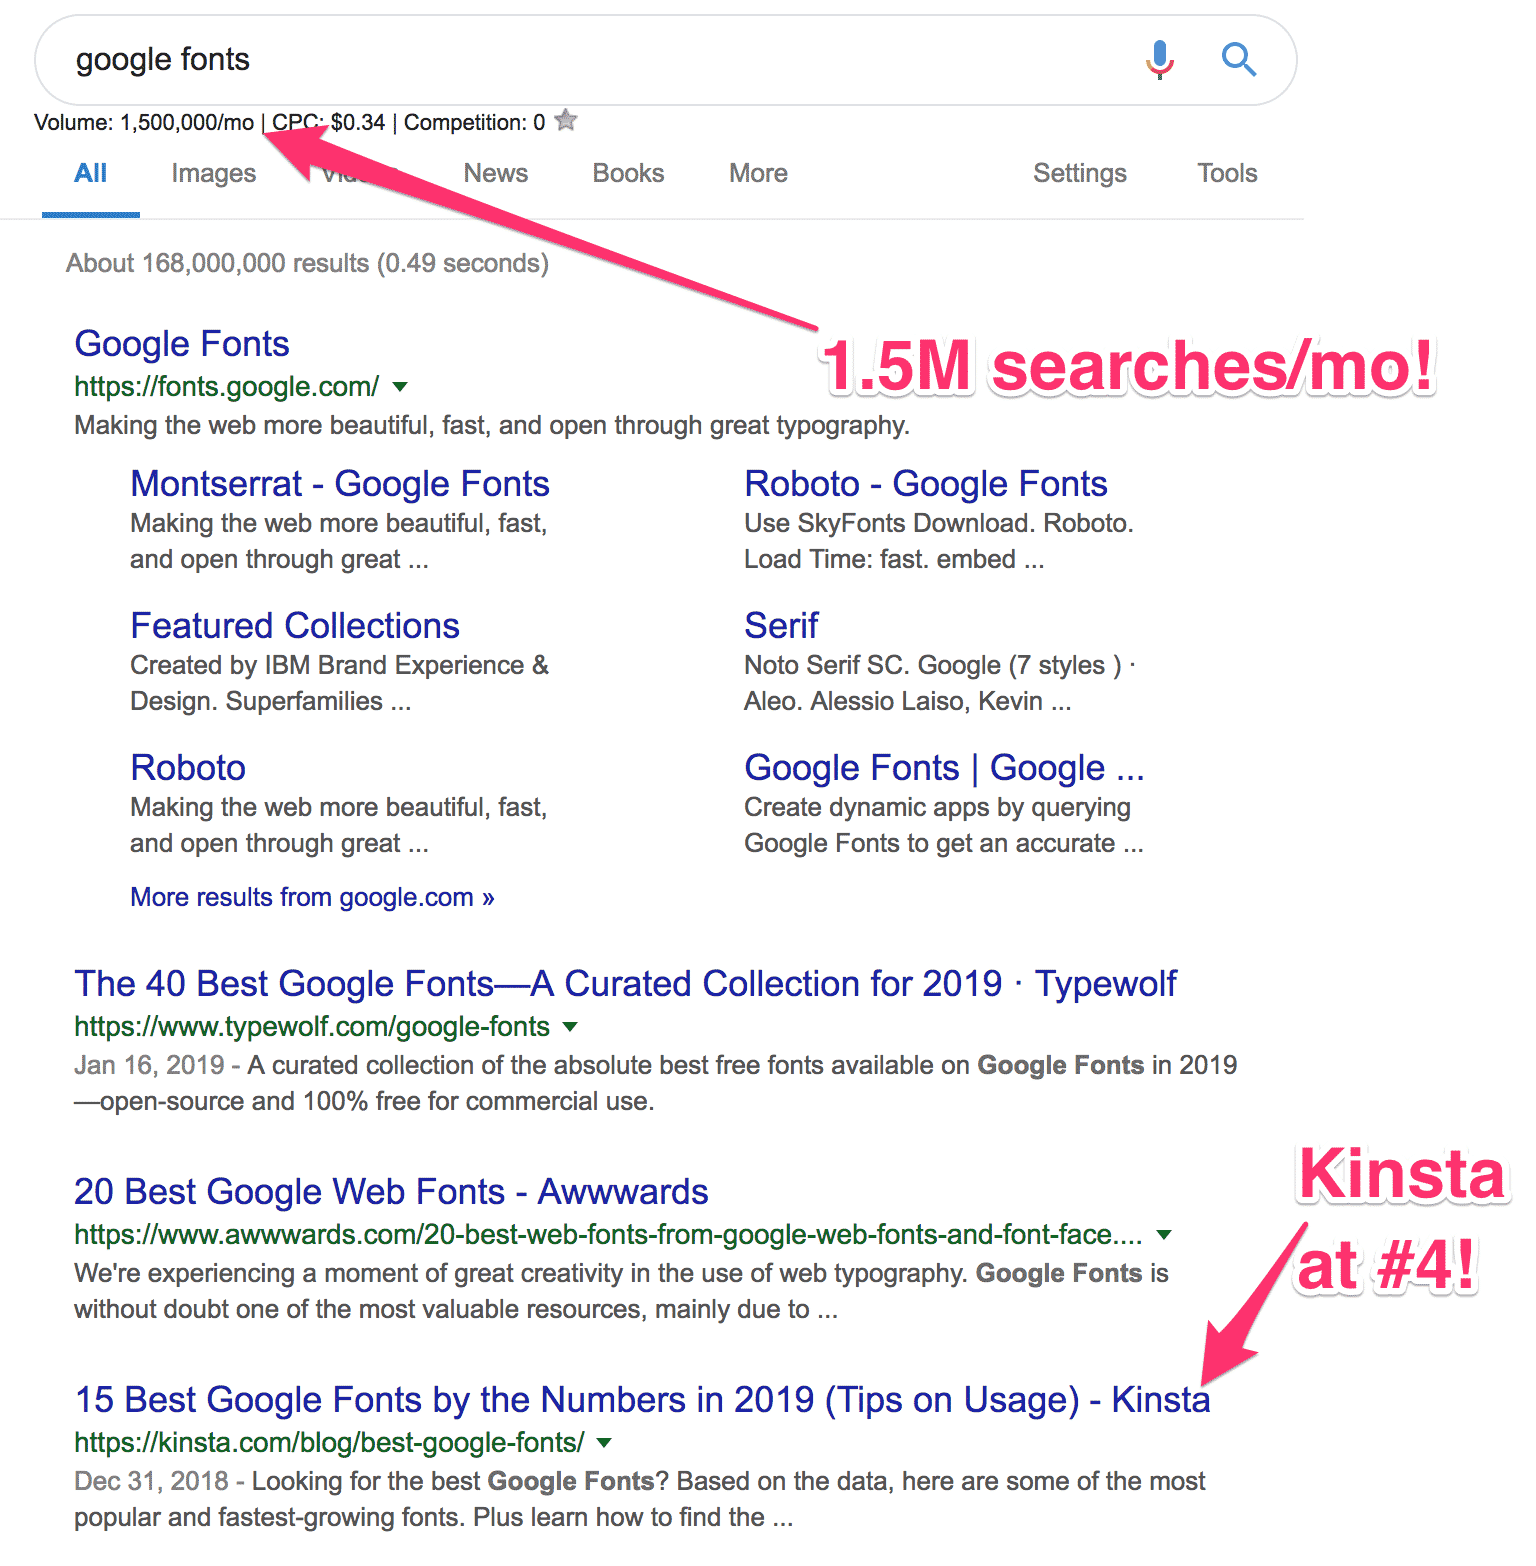Select the All tab
The height and width of the screenshot is (1566, 1536).
[90, 173]
